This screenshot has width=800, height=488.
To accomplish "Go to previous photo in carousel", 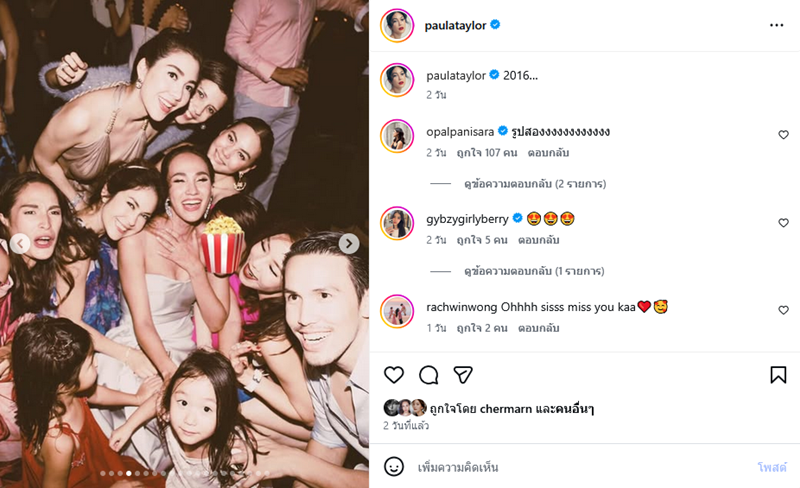I will [19, 243].
